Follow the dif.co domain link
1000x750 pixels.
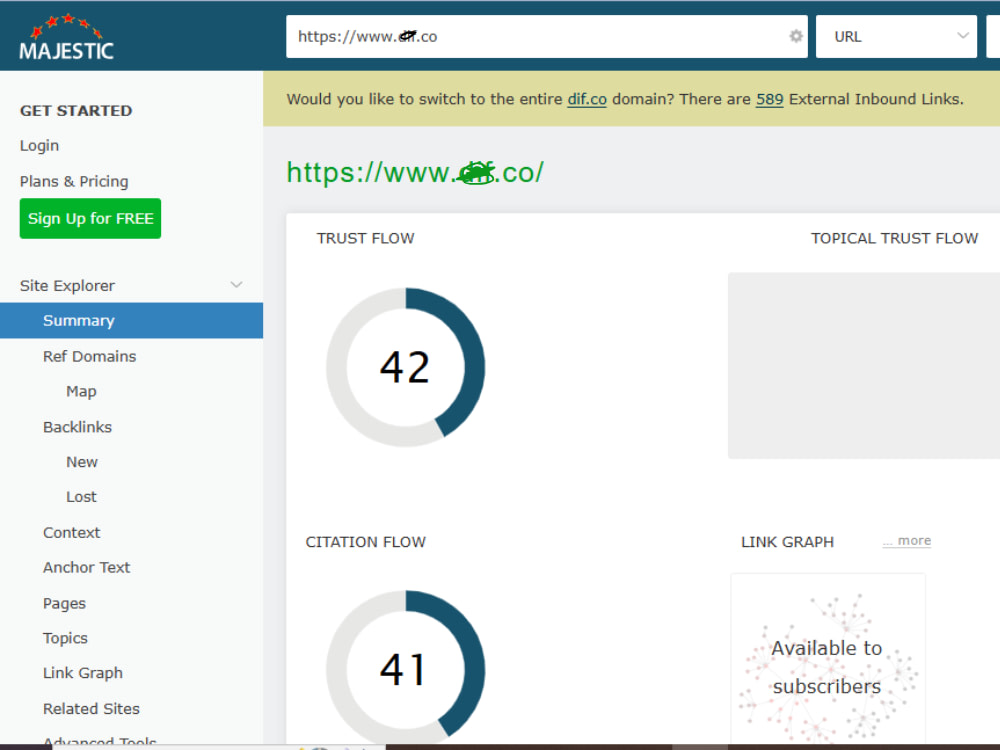587,99
